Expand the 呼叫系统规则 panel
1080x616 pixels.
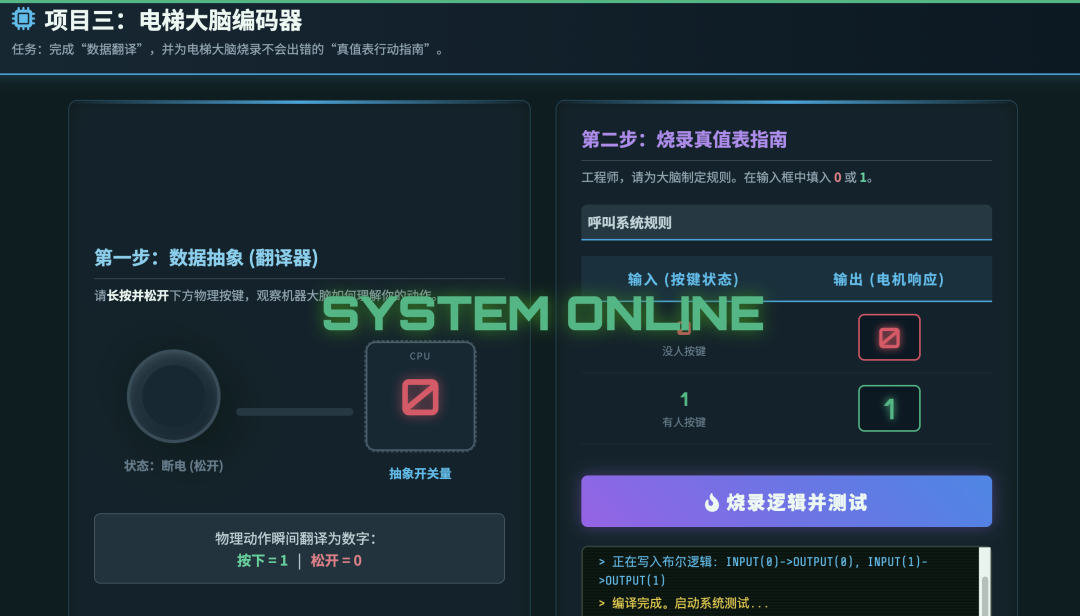click(x=786, y=222)
